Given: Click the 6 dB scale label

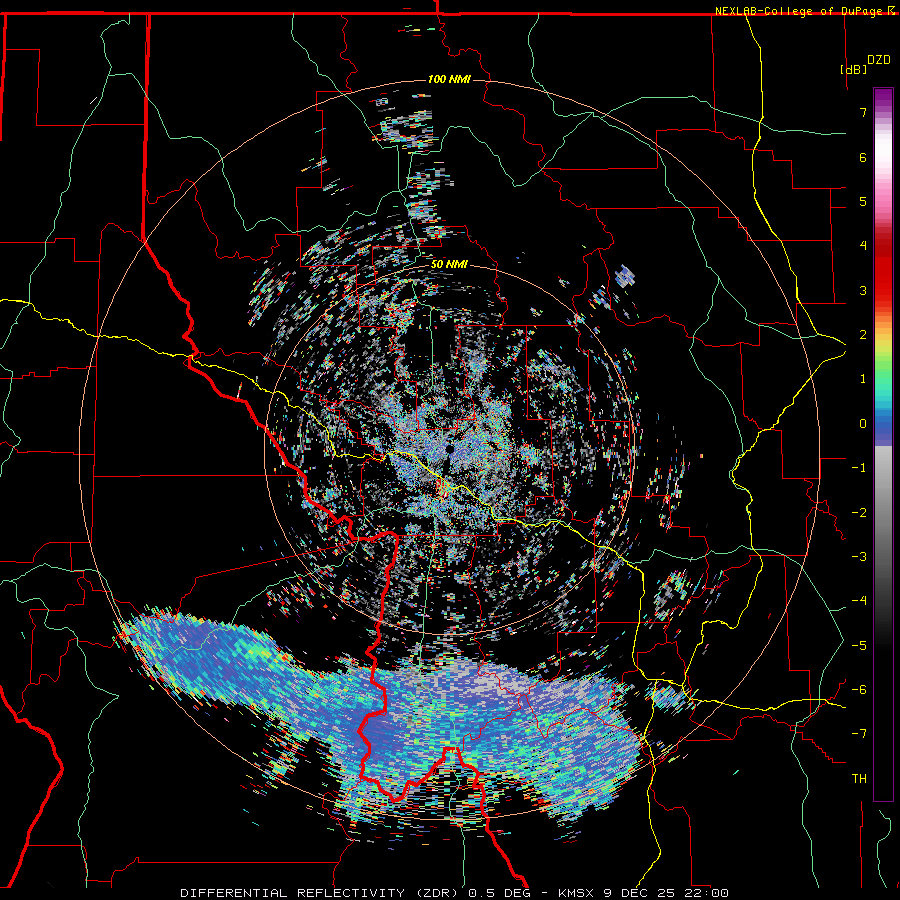Looking at the screenshot, I should pos(863,157).
